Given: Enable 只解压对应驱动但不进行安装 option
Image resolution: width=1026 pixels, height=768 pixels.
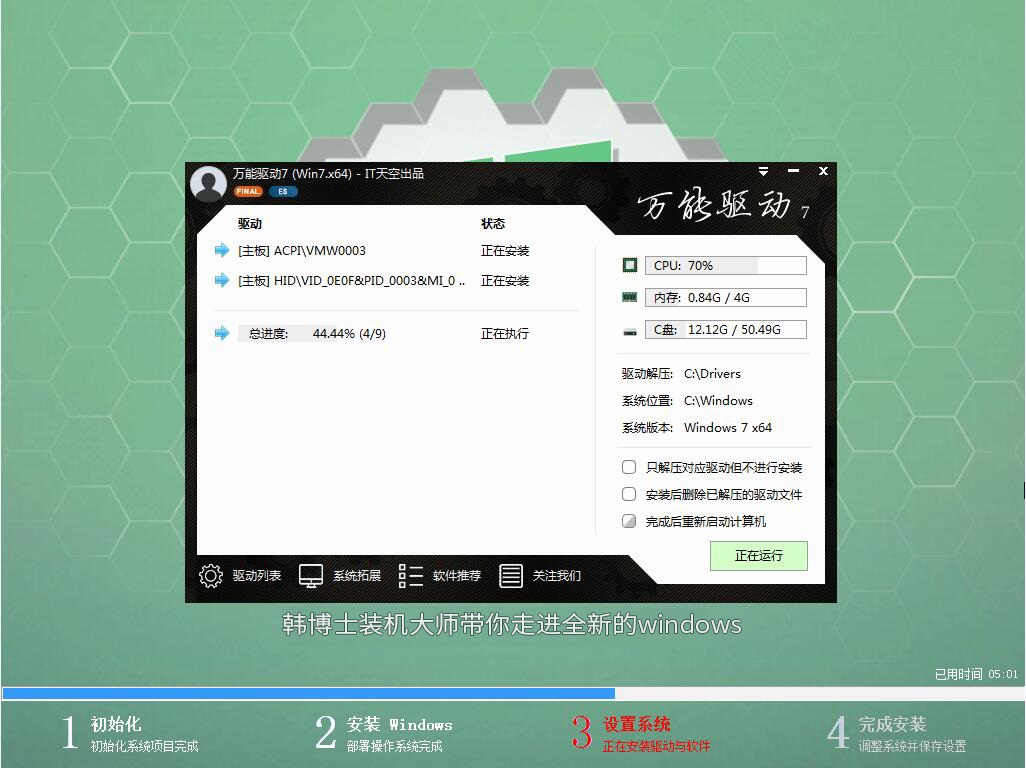Looking at the screenshot, I should click(x=629, y=466).
